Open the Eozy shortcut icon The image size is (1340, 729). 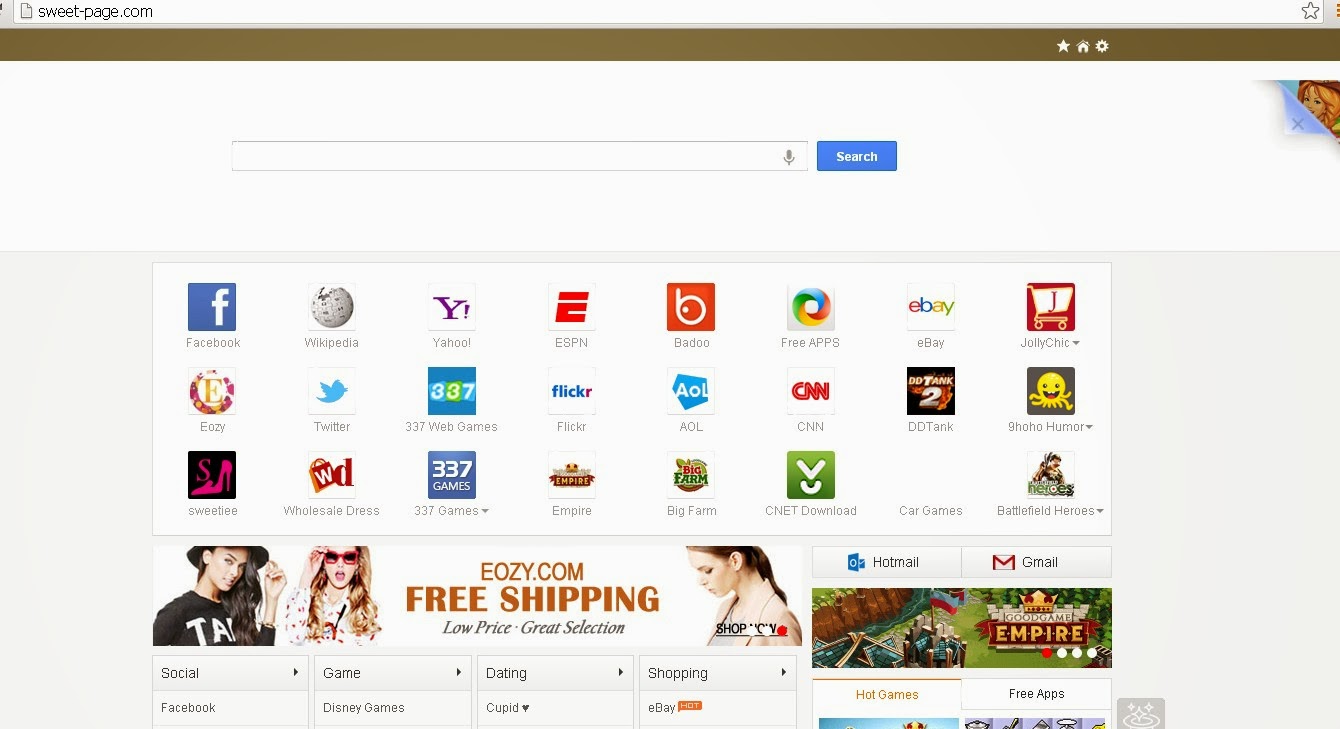(212, 391)
